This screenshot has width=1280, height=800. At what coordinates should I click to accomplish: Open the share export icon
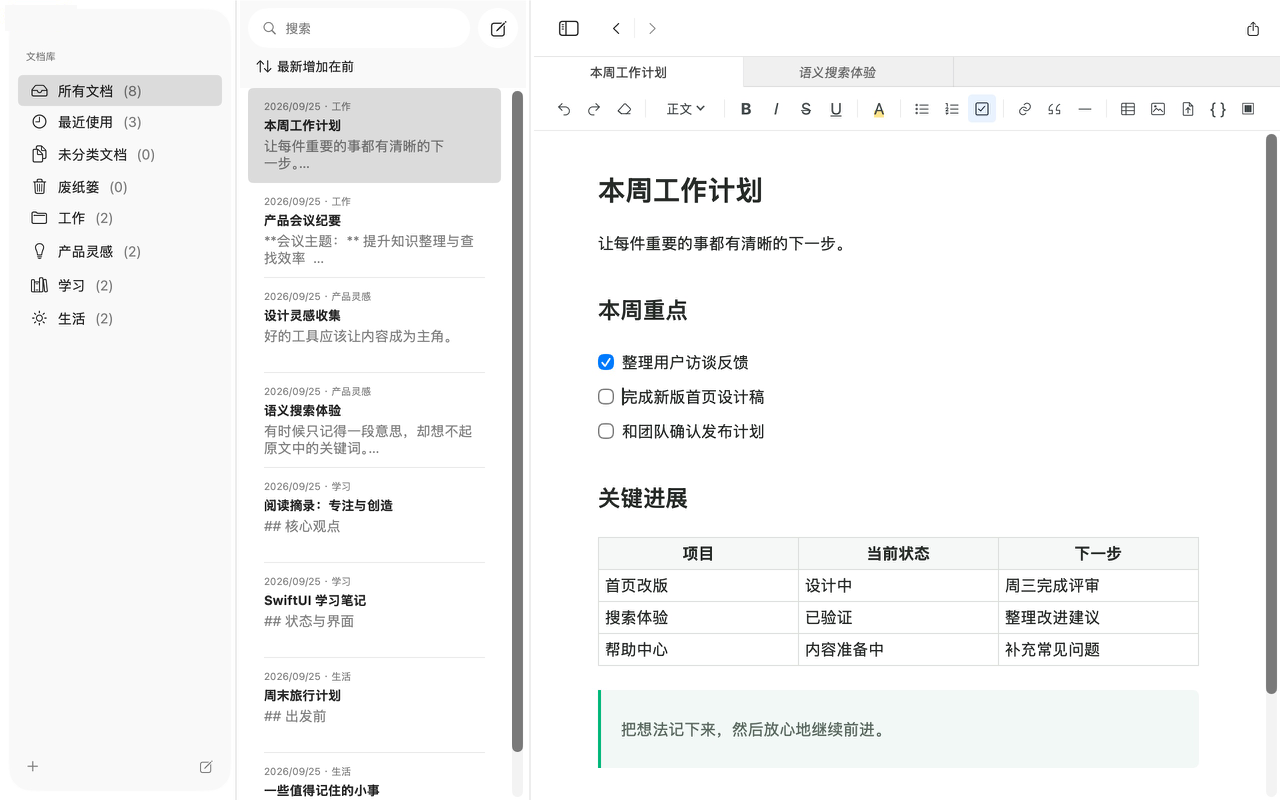click(1253, 29)
